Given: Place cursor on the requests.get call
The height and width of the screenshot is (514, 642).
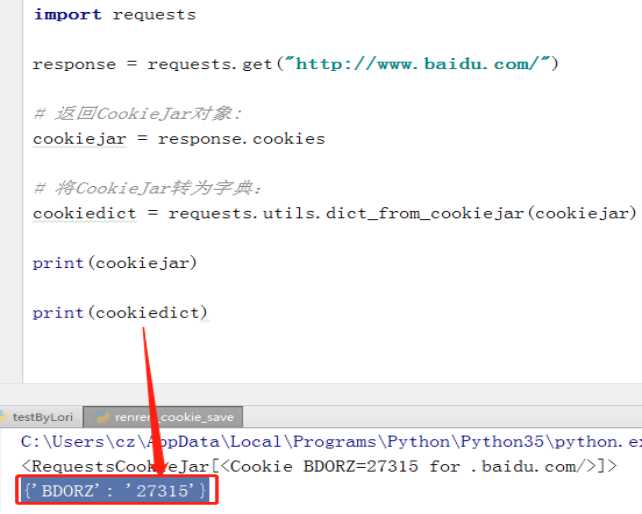Looking at the screenshot, I should (x=210, y=64).
